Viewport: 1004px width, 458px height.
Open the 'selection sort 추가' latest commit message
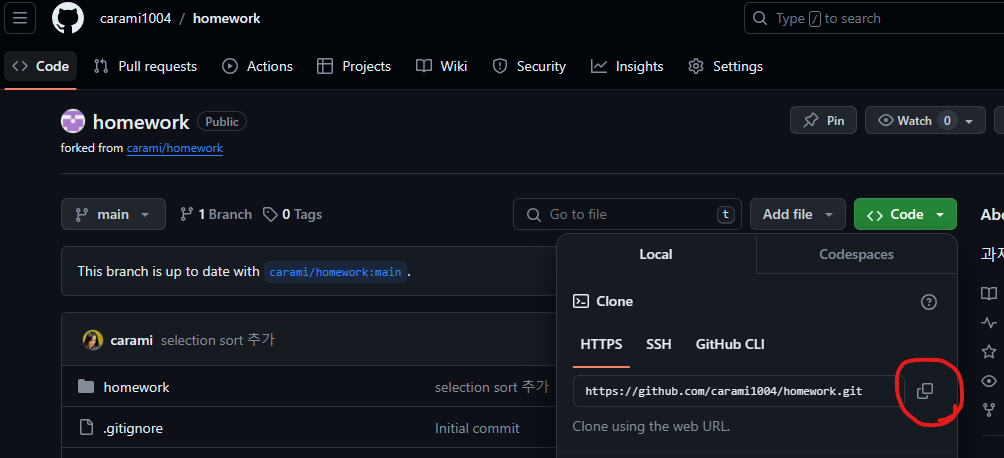(218, 340)
